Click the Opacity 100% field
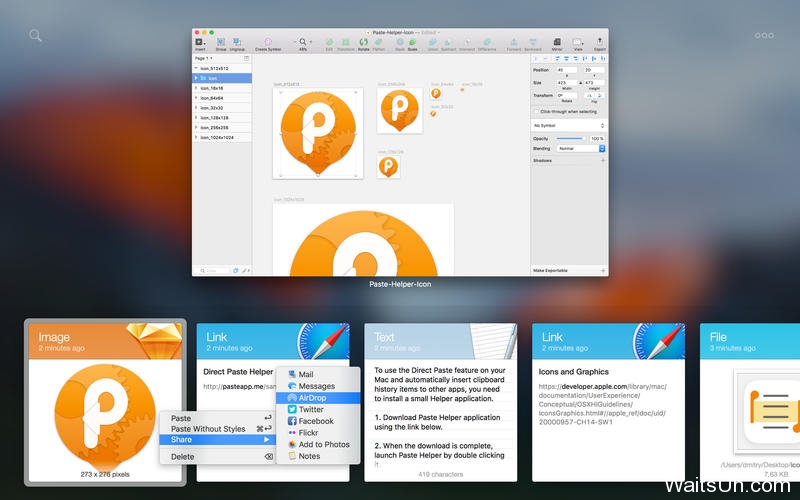Image resolution: width=800 pixels, height=500 pixels. [597, 138]
